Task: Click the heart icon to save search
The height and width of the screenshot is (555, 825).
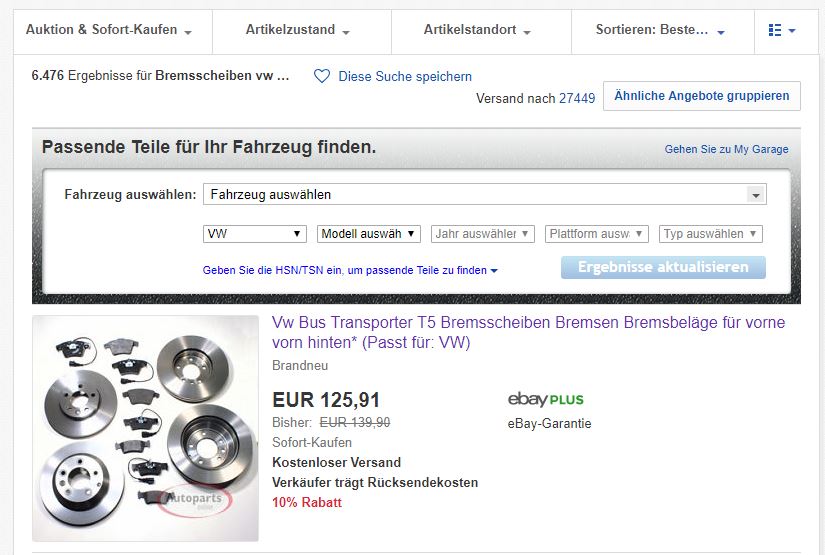Action: point(321,76)
